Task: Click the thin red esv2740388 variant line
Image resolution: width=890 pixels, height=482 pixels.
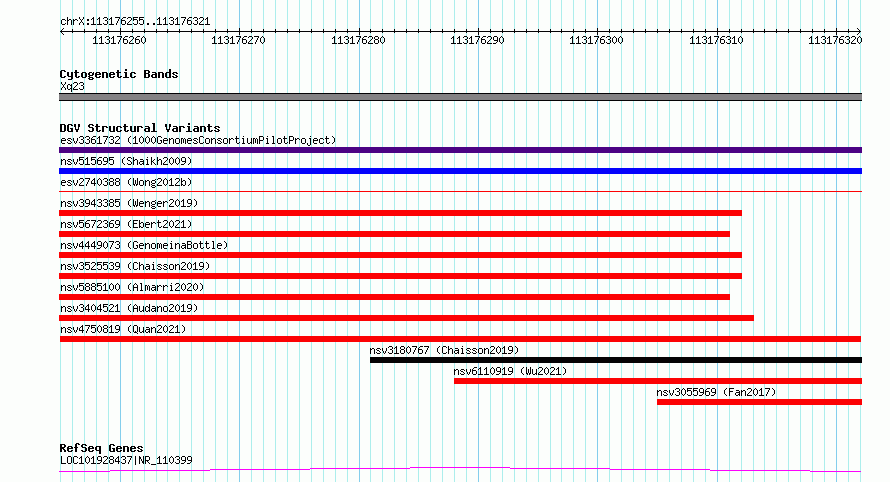Action: coord(460,191)
